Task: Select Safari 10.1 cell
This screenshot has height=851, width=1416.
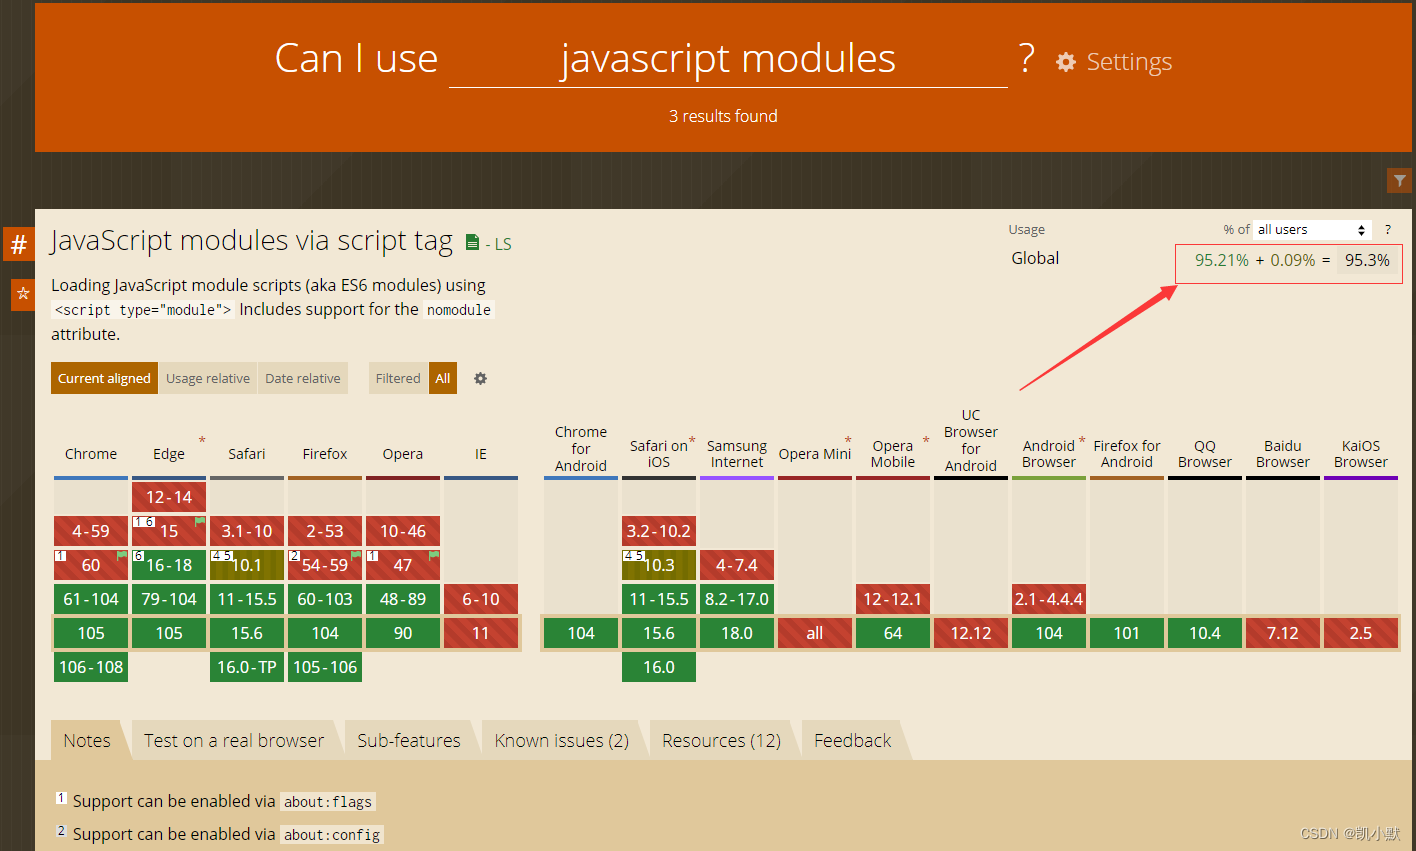Action: tap(247, 565)
